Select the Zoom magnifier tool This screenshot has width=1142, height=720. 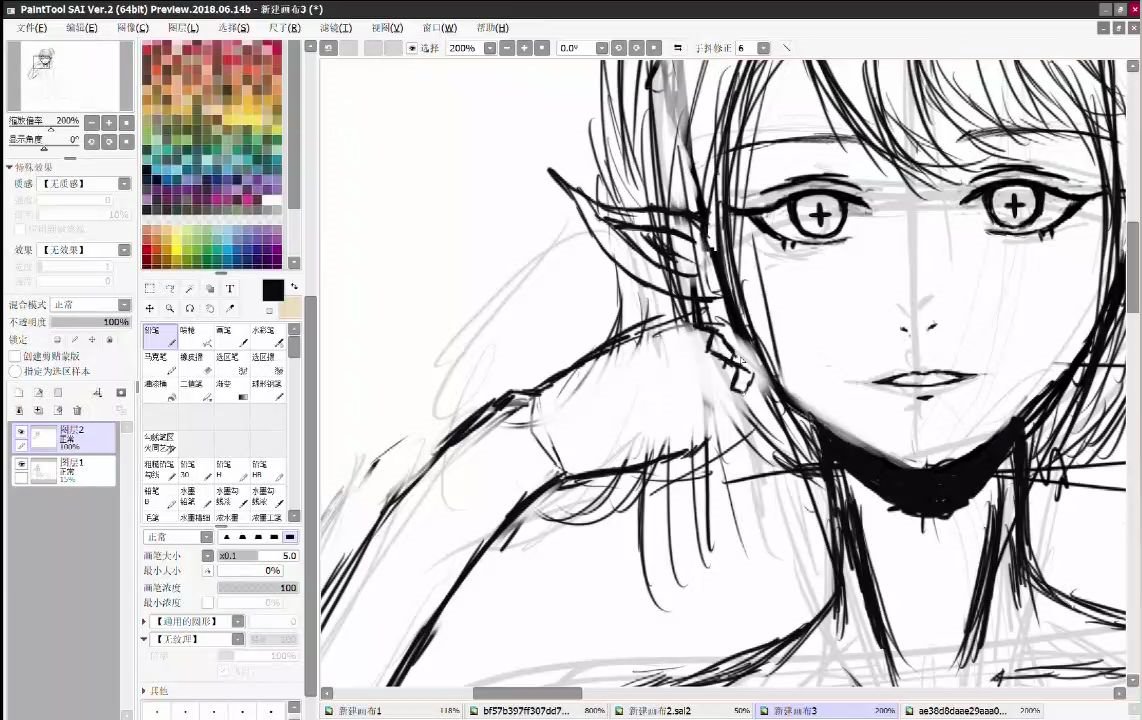click(170, 309)
